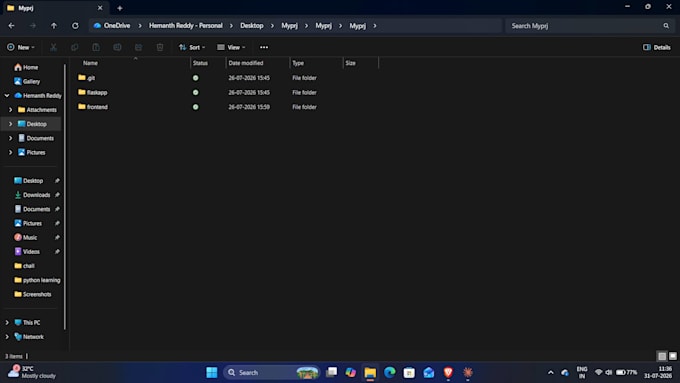Go back using the back arrow

click(x=11, y=26)
